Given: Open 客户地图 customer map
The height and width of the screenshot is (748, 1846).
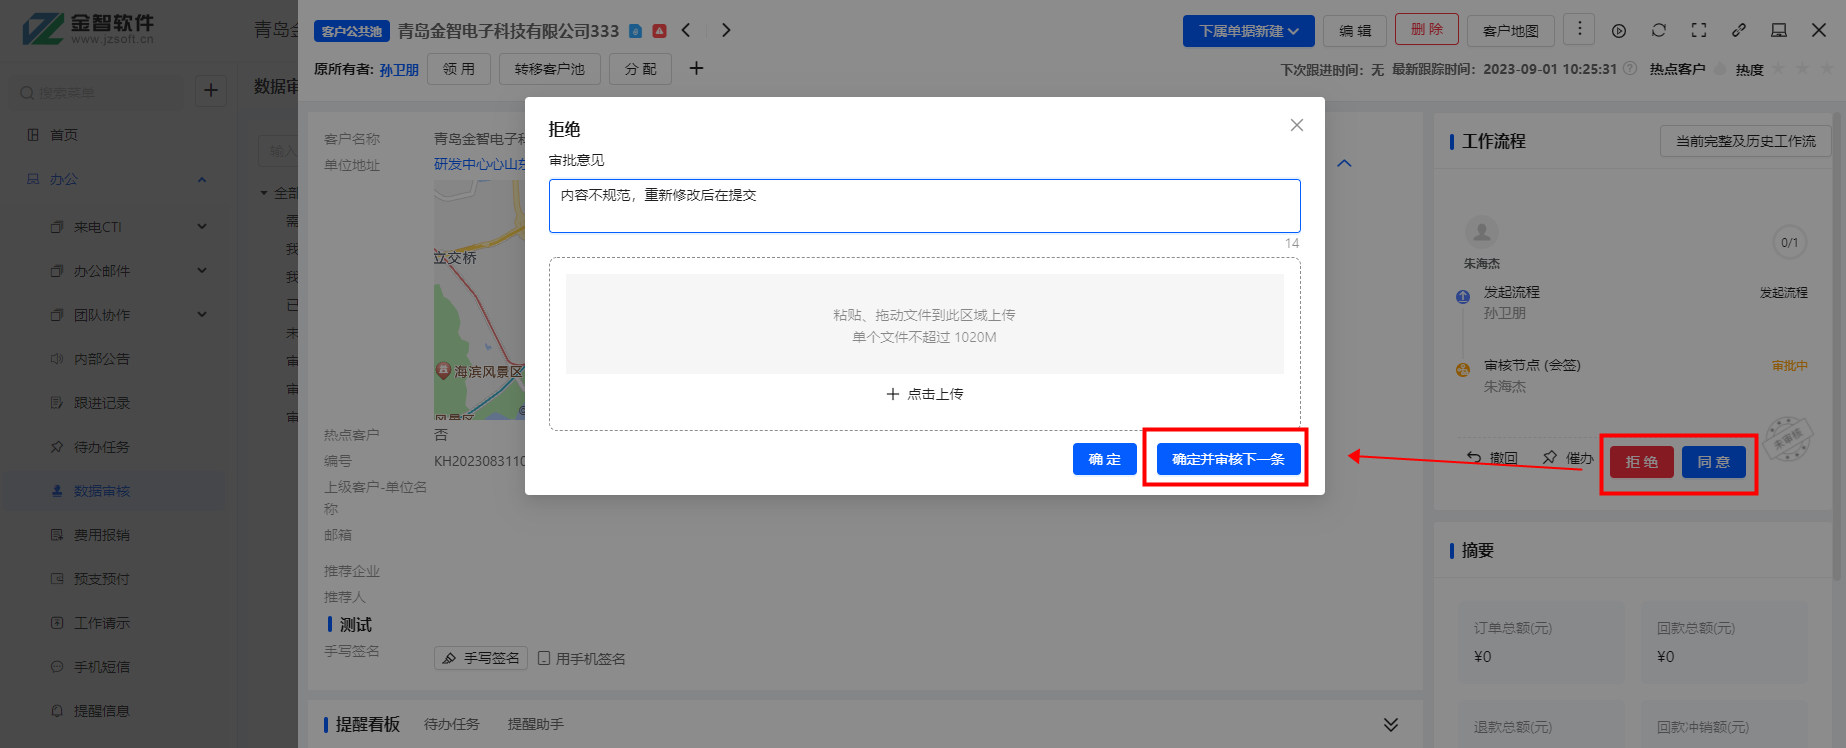Looking at the screenshot, I should pyautogui.click(x=1511, y=31).
